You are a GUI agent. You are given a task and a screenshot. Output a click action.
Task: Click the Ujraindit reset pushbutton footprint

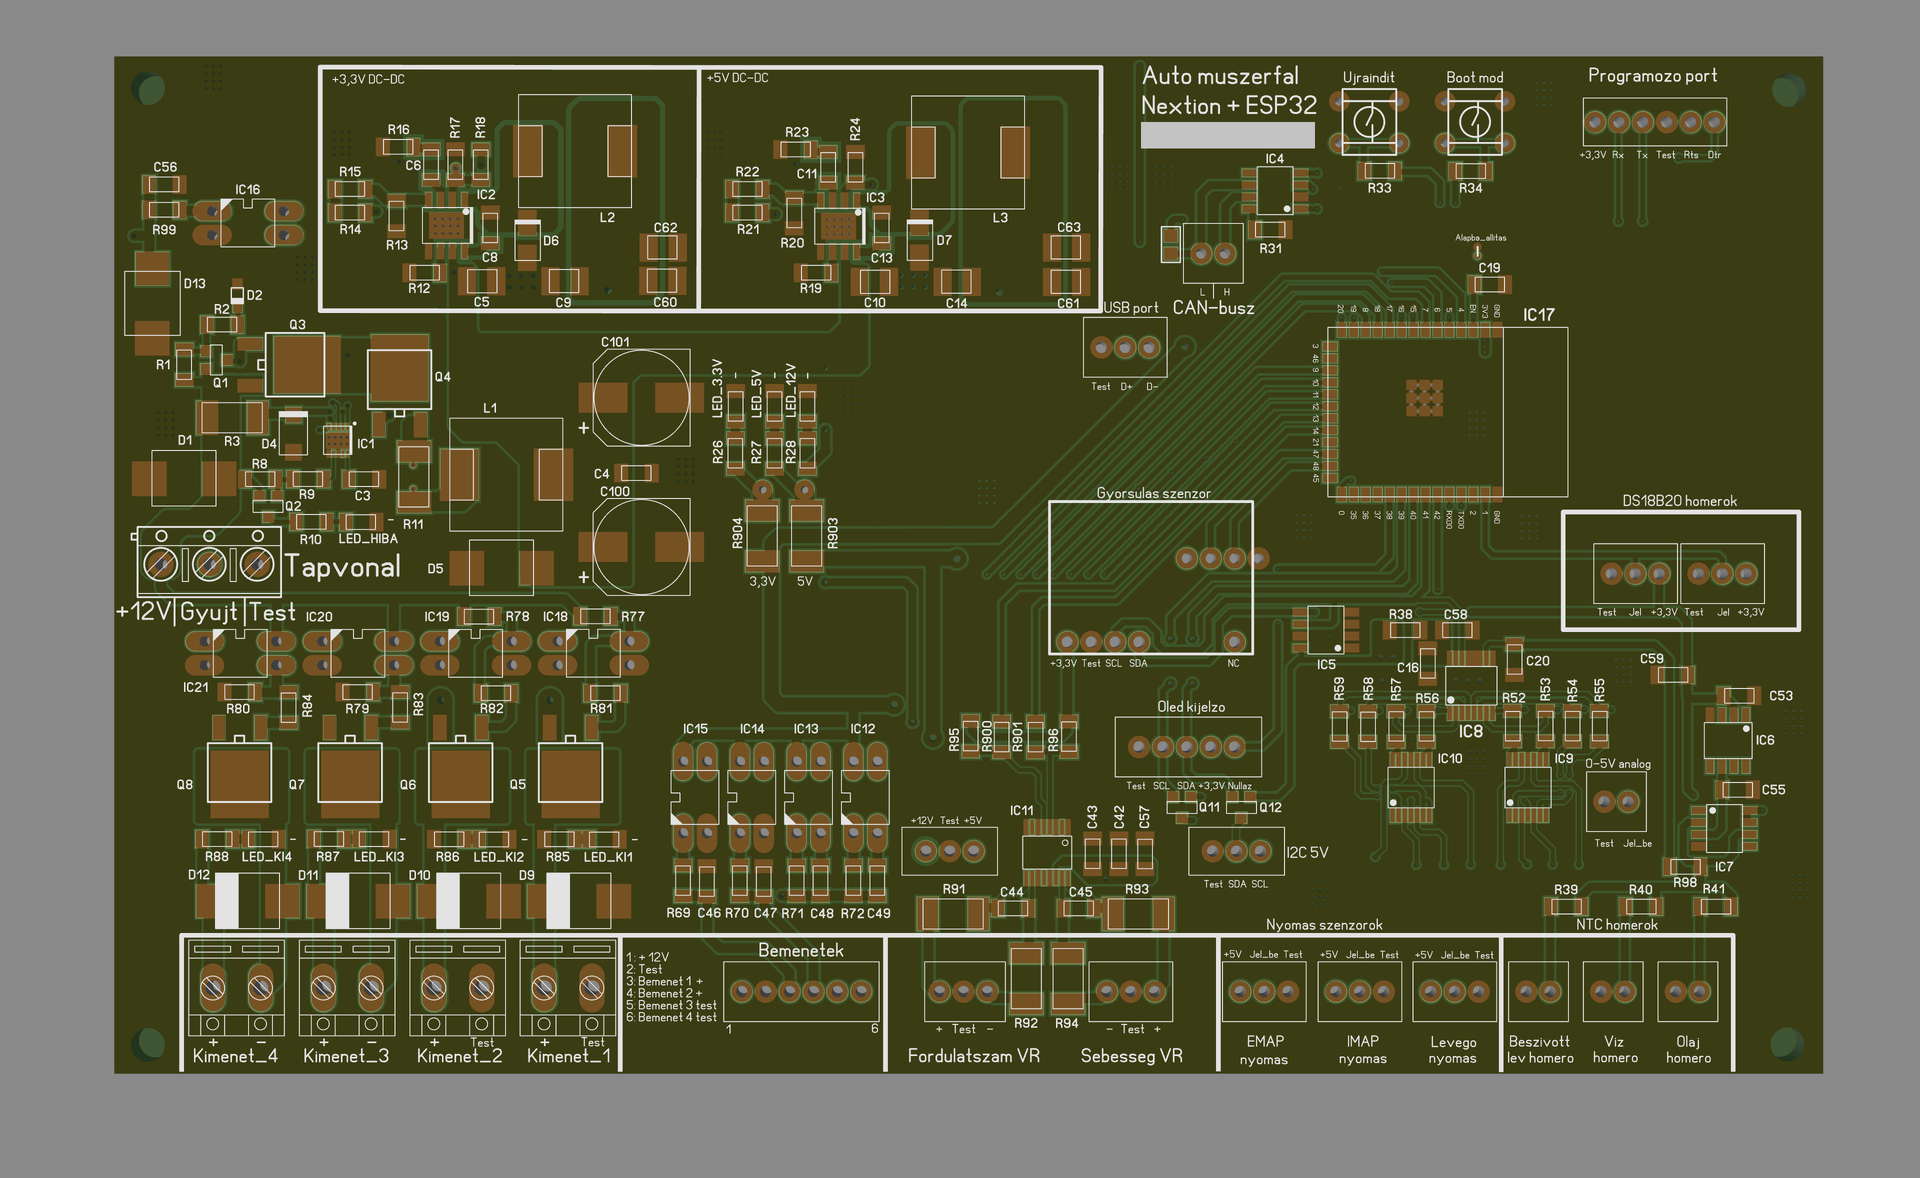point(1367,122)
